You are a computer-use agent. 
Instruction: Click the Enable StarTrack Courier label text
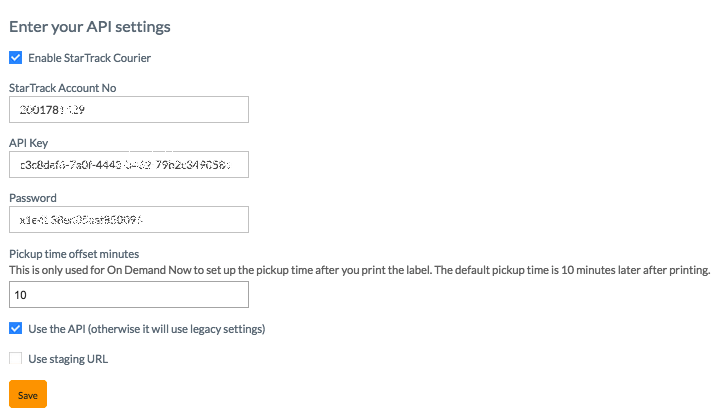pos(89,58)
